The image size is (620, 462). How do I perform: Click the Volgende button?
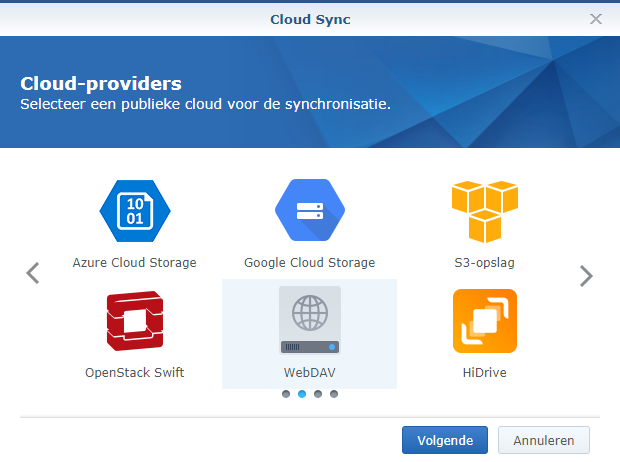click(x=445, y=440)
